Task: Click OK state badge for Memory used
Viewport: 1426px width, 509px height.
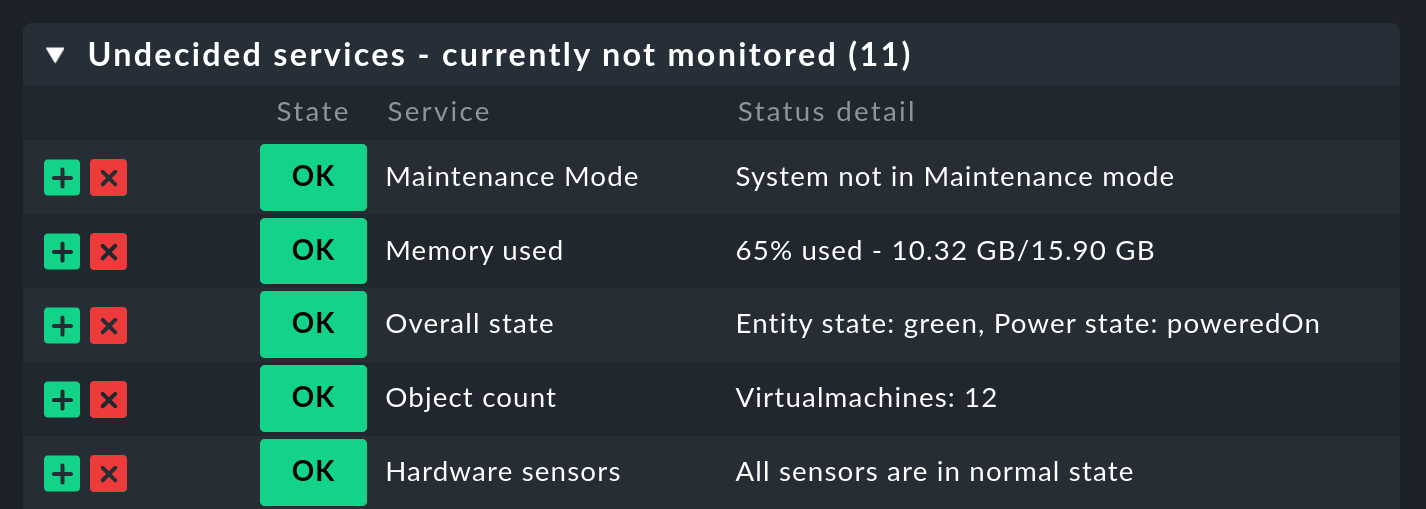Action: (313, 251)
